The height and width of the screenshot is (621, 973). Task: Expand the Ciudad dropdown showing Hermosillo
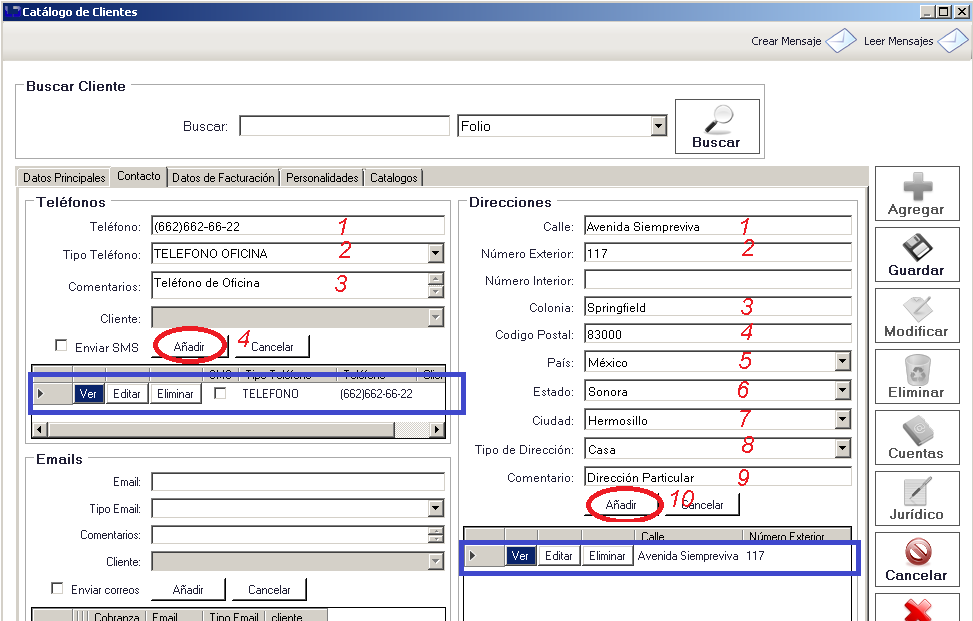(x=842, y=420)
